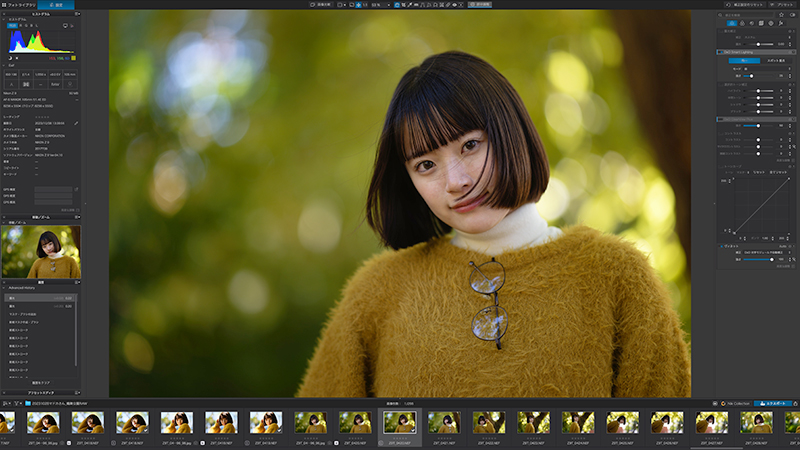Select the eyedropper tool in the top toolbar
This screenshot has height=450, width=800.
(x=410, y=5)
